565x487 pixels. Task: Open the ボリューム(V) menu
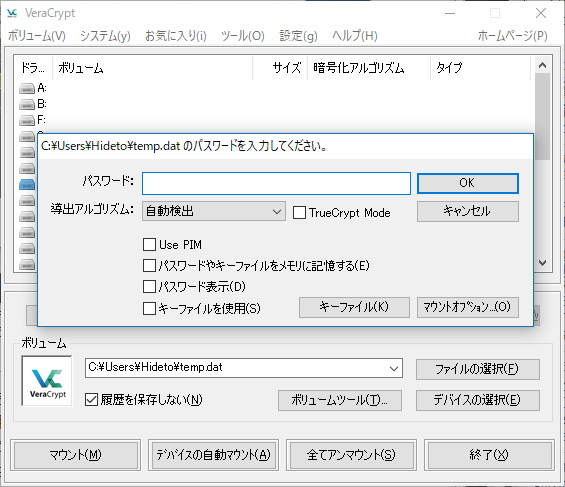pyautogui.click(x=37, y=36)
